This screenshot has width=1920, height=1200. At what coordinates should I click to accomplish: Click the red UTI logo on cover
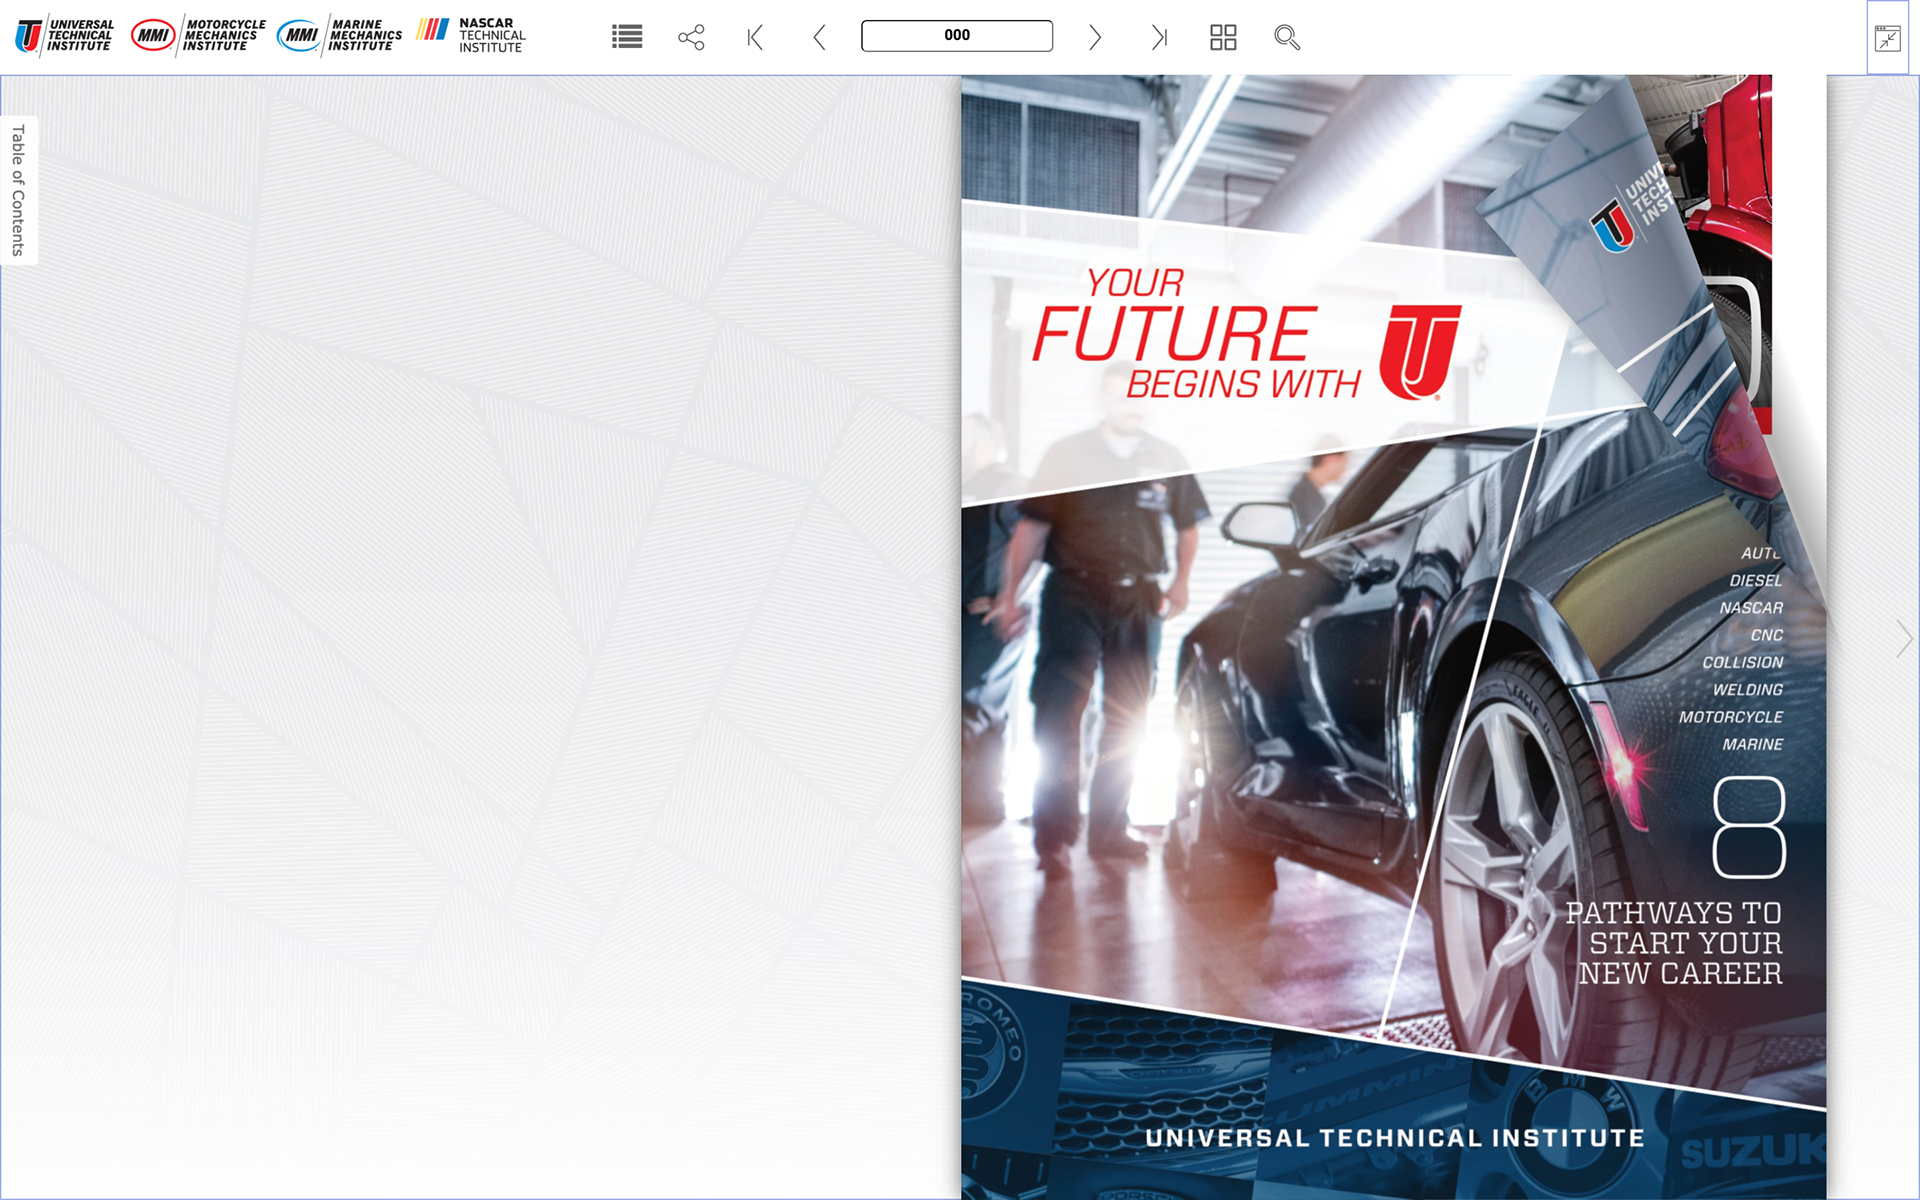click(1420, 352)
